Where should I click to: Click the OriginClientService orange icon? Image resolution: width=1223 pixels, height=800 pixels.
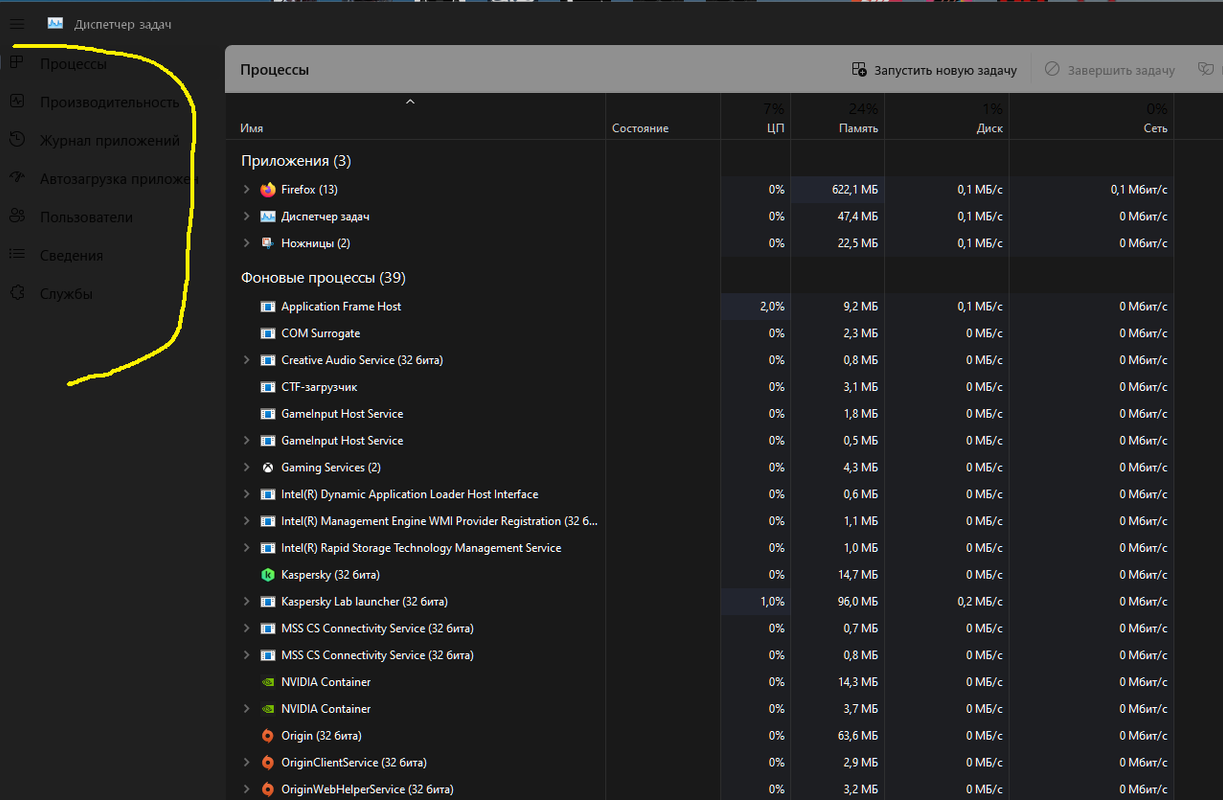point(267,763)
